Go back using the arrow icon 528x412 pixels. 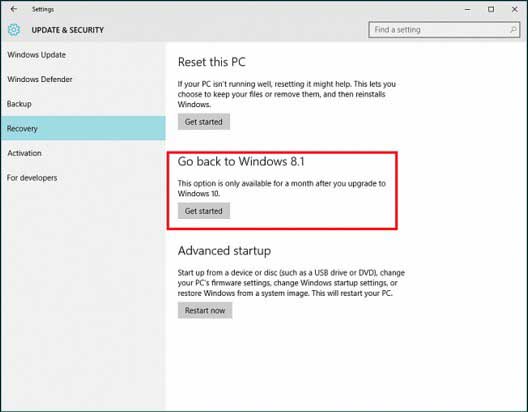pyautogui.click(x=13, y=9)
